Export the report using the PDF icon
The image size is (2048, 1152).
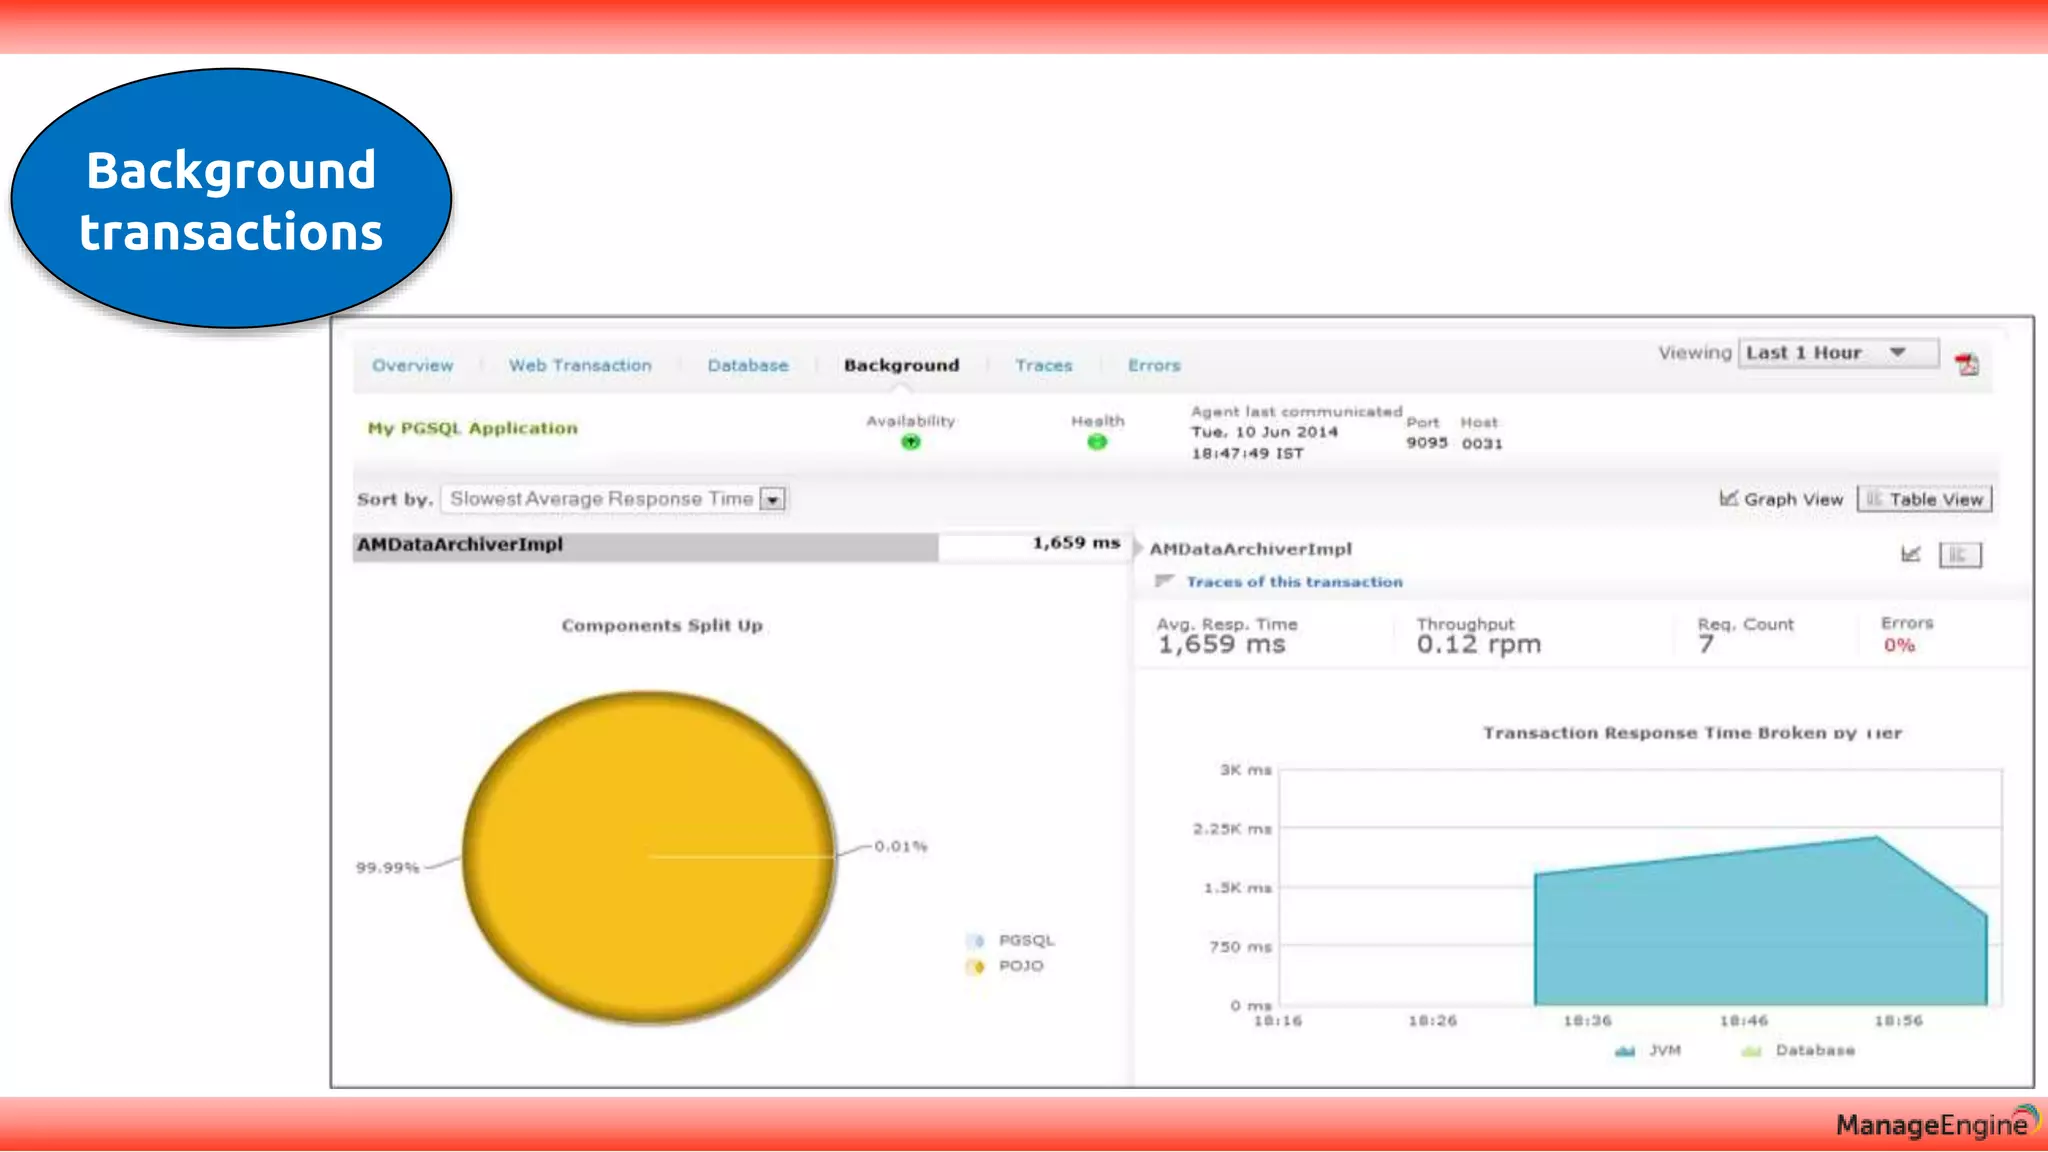(1967, 365)
